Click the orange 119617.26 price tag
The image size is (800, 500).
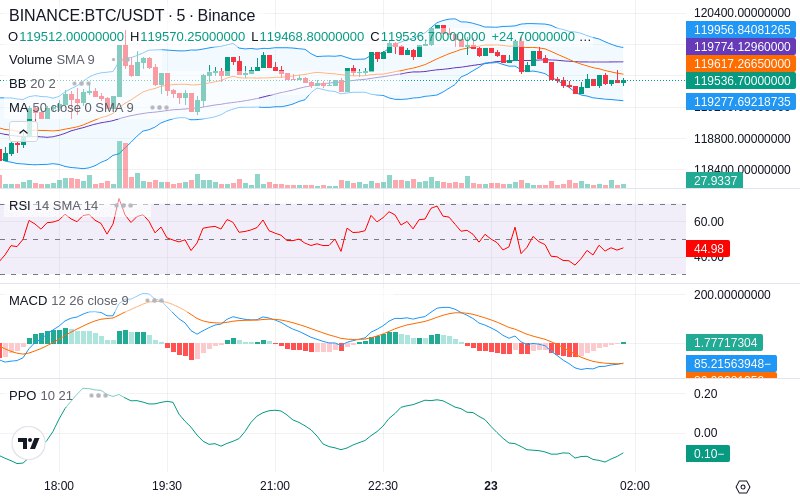point(741,64)
